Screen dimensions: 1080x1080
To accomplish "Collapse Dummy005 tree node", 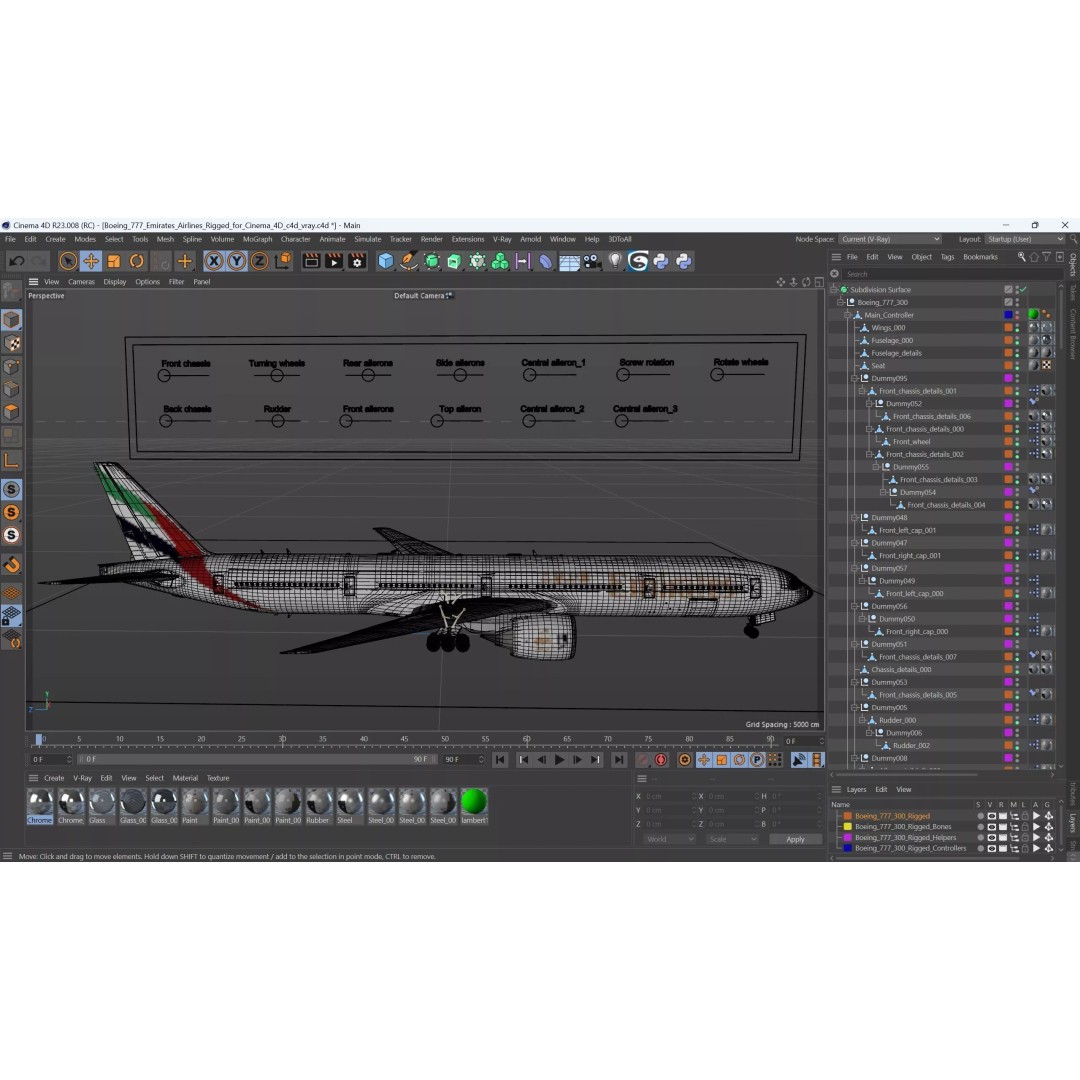I will click(x=855, y=707).
